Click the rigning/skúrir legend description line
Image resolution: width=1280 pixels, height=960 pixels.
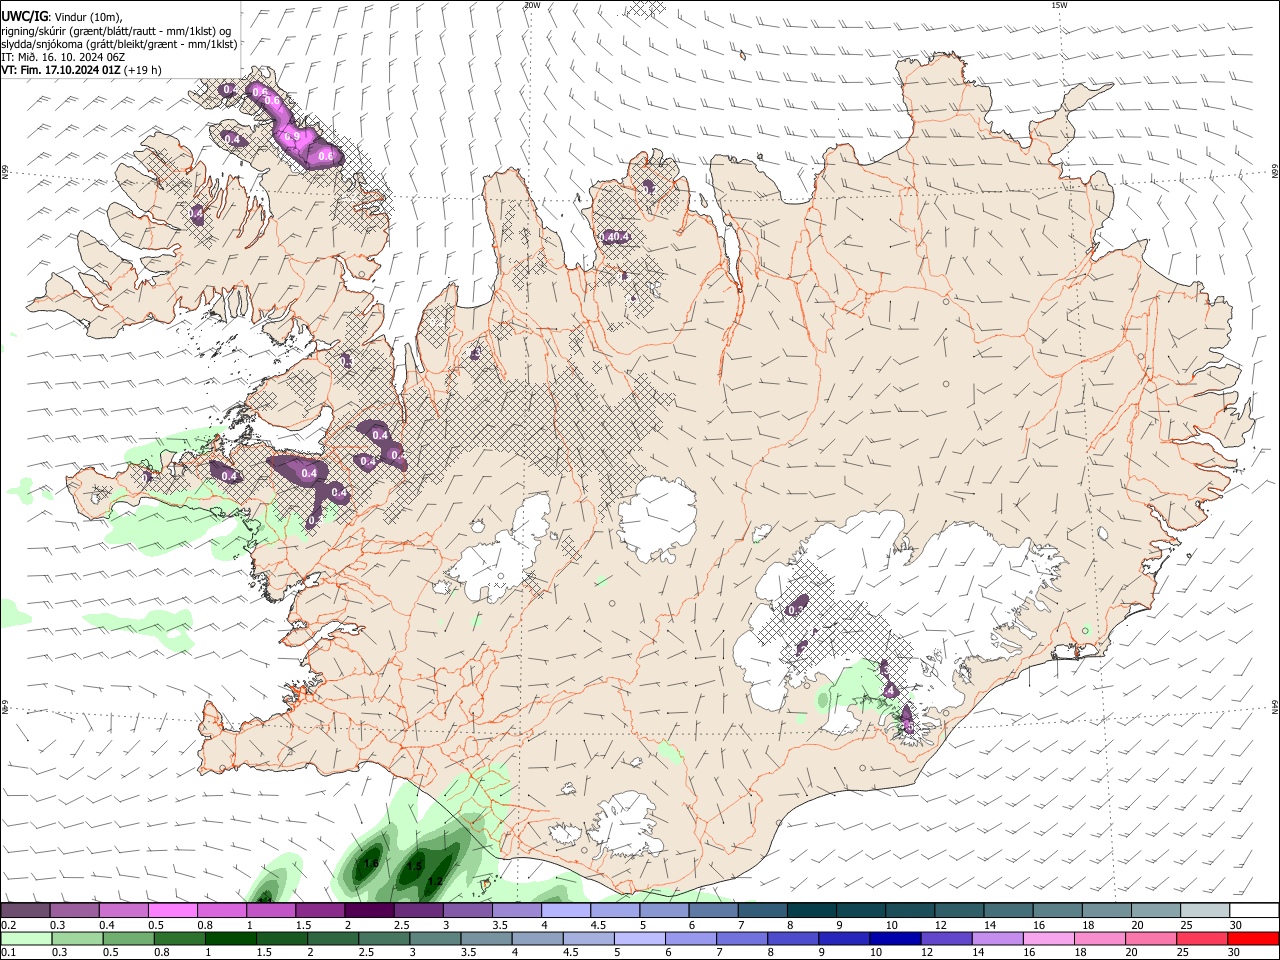(116, 31)
